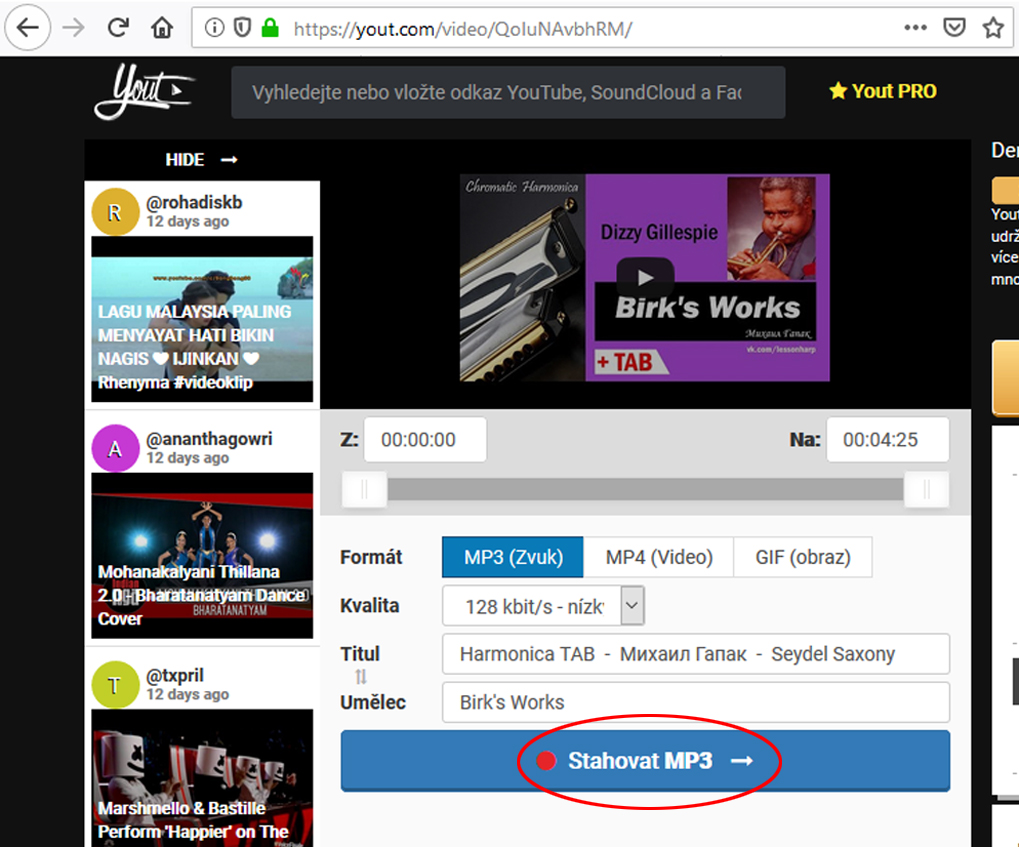1019x847 pixels.
Task: Click the green padlock security icon
Action: tap(270, 28)
